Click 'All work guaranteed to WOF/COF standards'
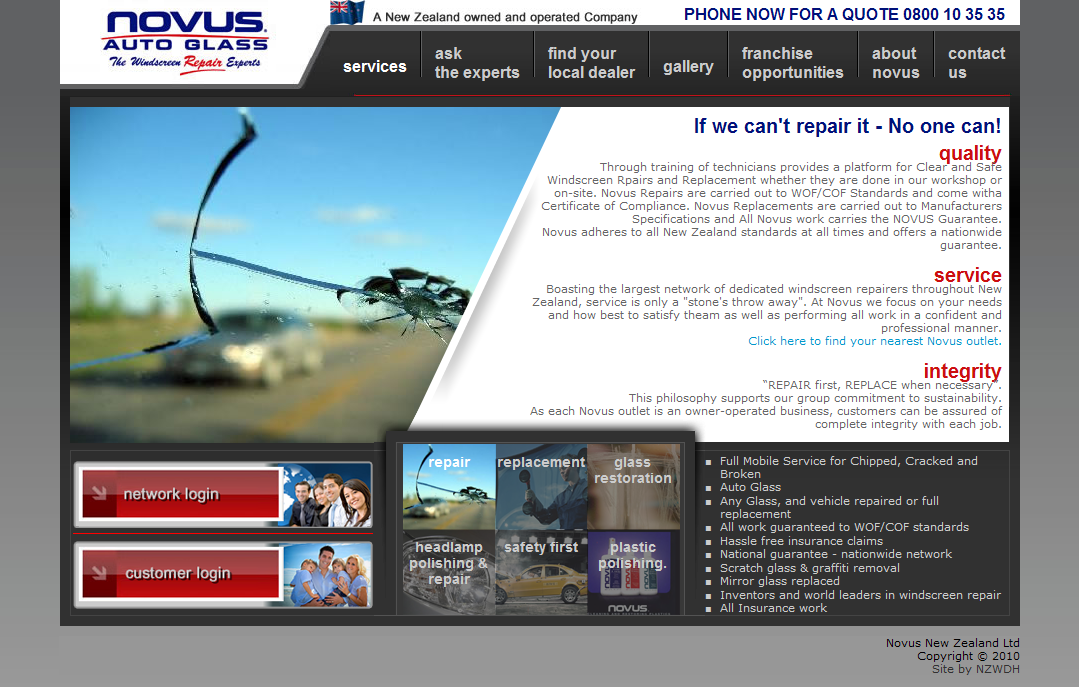 [x=844, y=527]
